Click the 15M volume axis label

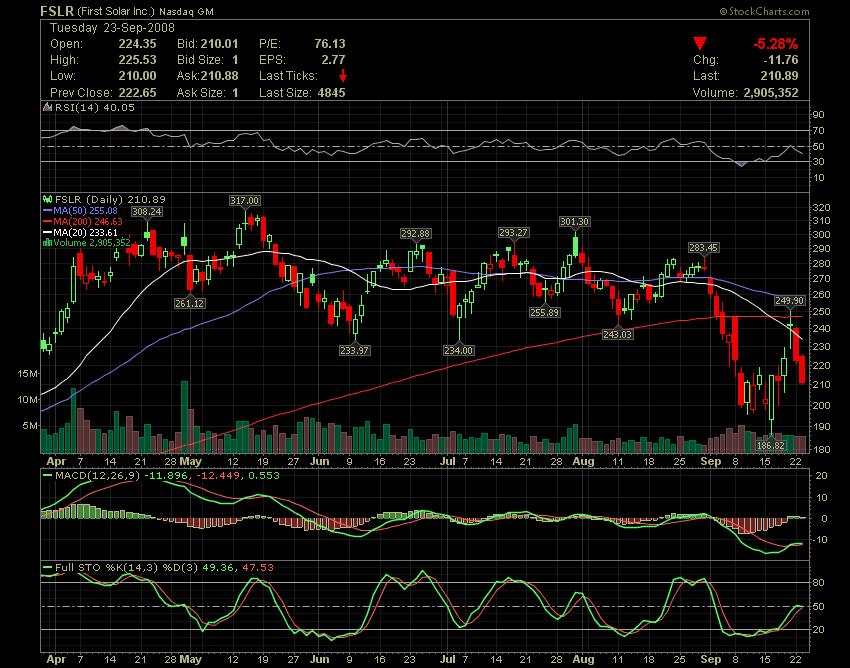point(28,374)
